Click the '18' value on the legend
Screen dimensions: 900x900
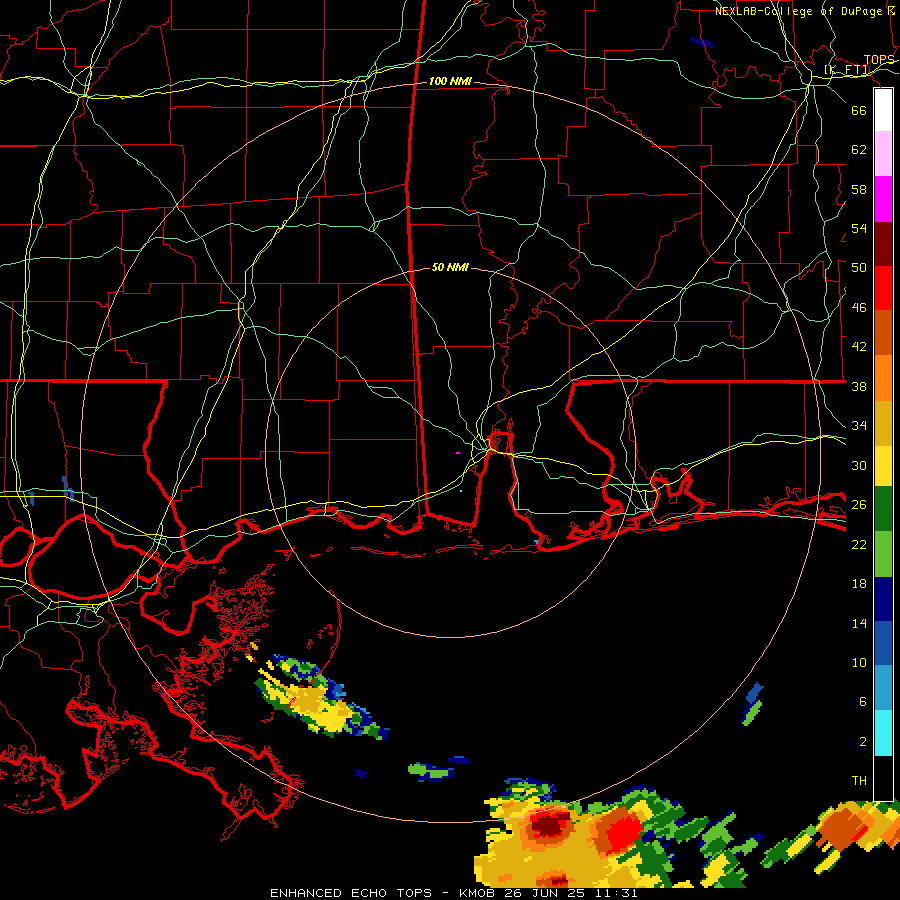(x=859, y=584)
